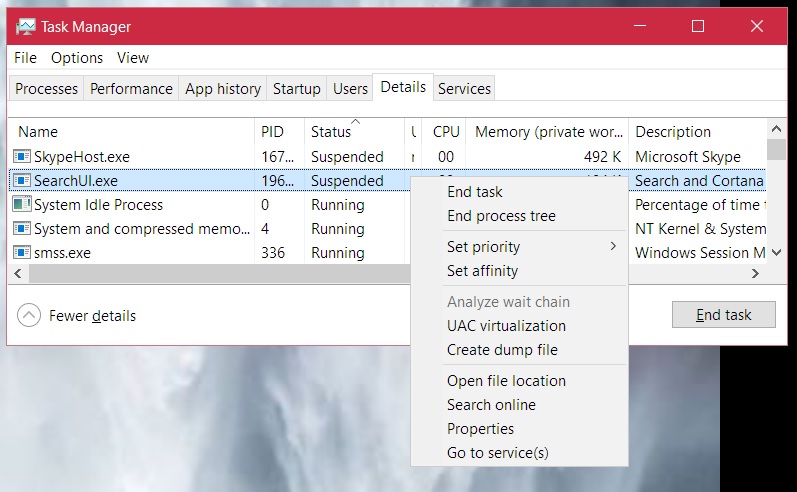Switch to the App history tab
Image resolution: width=797 pixels, height=492 pixels.
point(223,88)
